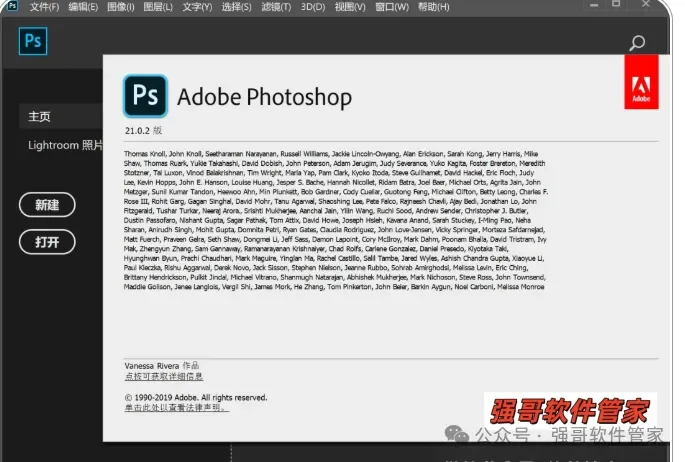Maximize the Photoshop window
The width and height of the screenshot is (685, 462).
click(616, 4)
